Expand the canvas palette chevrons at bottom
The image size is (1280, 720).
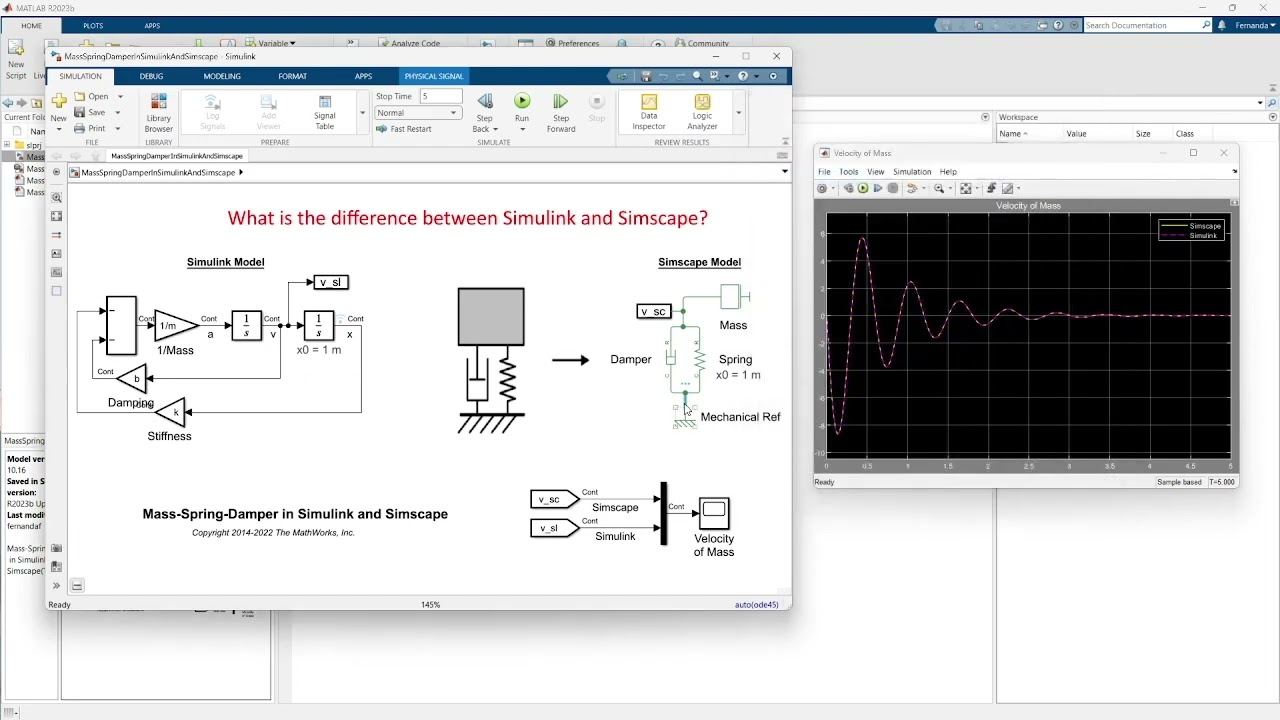56,586
